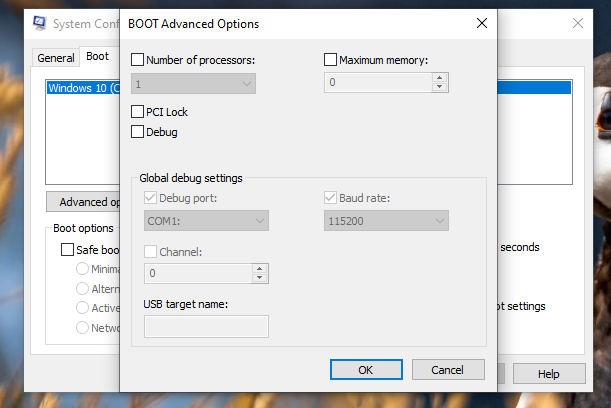Image resolution: width=611 pixels, height=408 pixels.
Task: Open the 115200 baud rate dropdown
Action: (386, 220)
